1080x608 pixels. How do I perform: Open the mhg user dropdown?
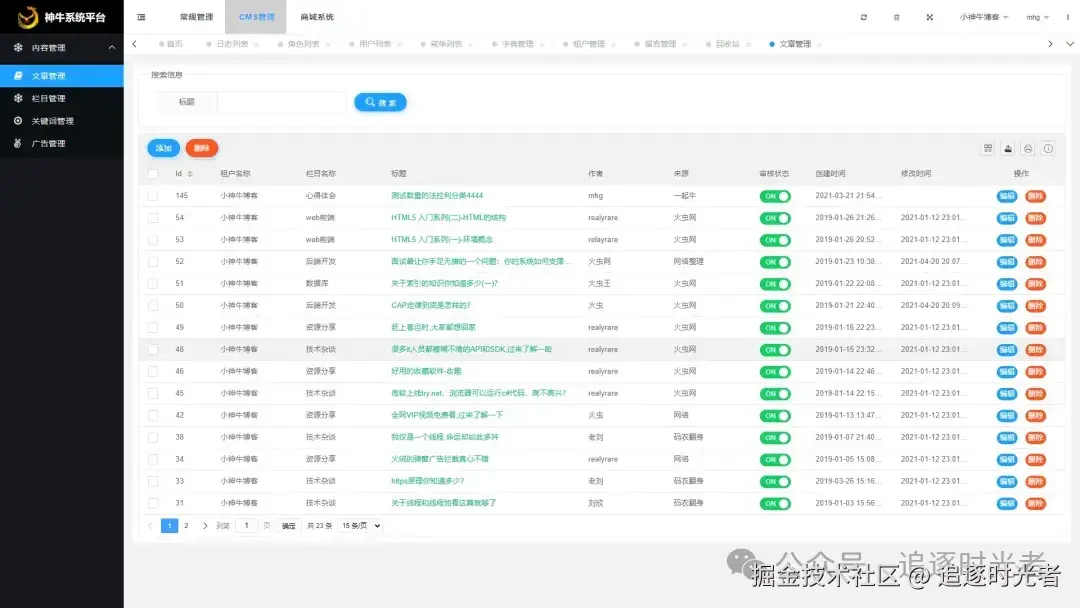tap(1037, 17)
